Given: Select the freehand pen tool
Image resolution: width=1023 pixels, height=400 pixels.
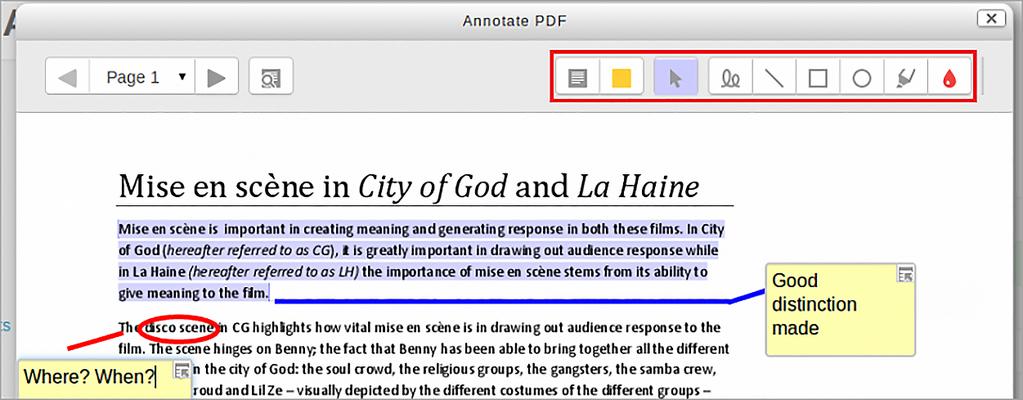Looking at the screenshot, I should click(x=731, y=78).
